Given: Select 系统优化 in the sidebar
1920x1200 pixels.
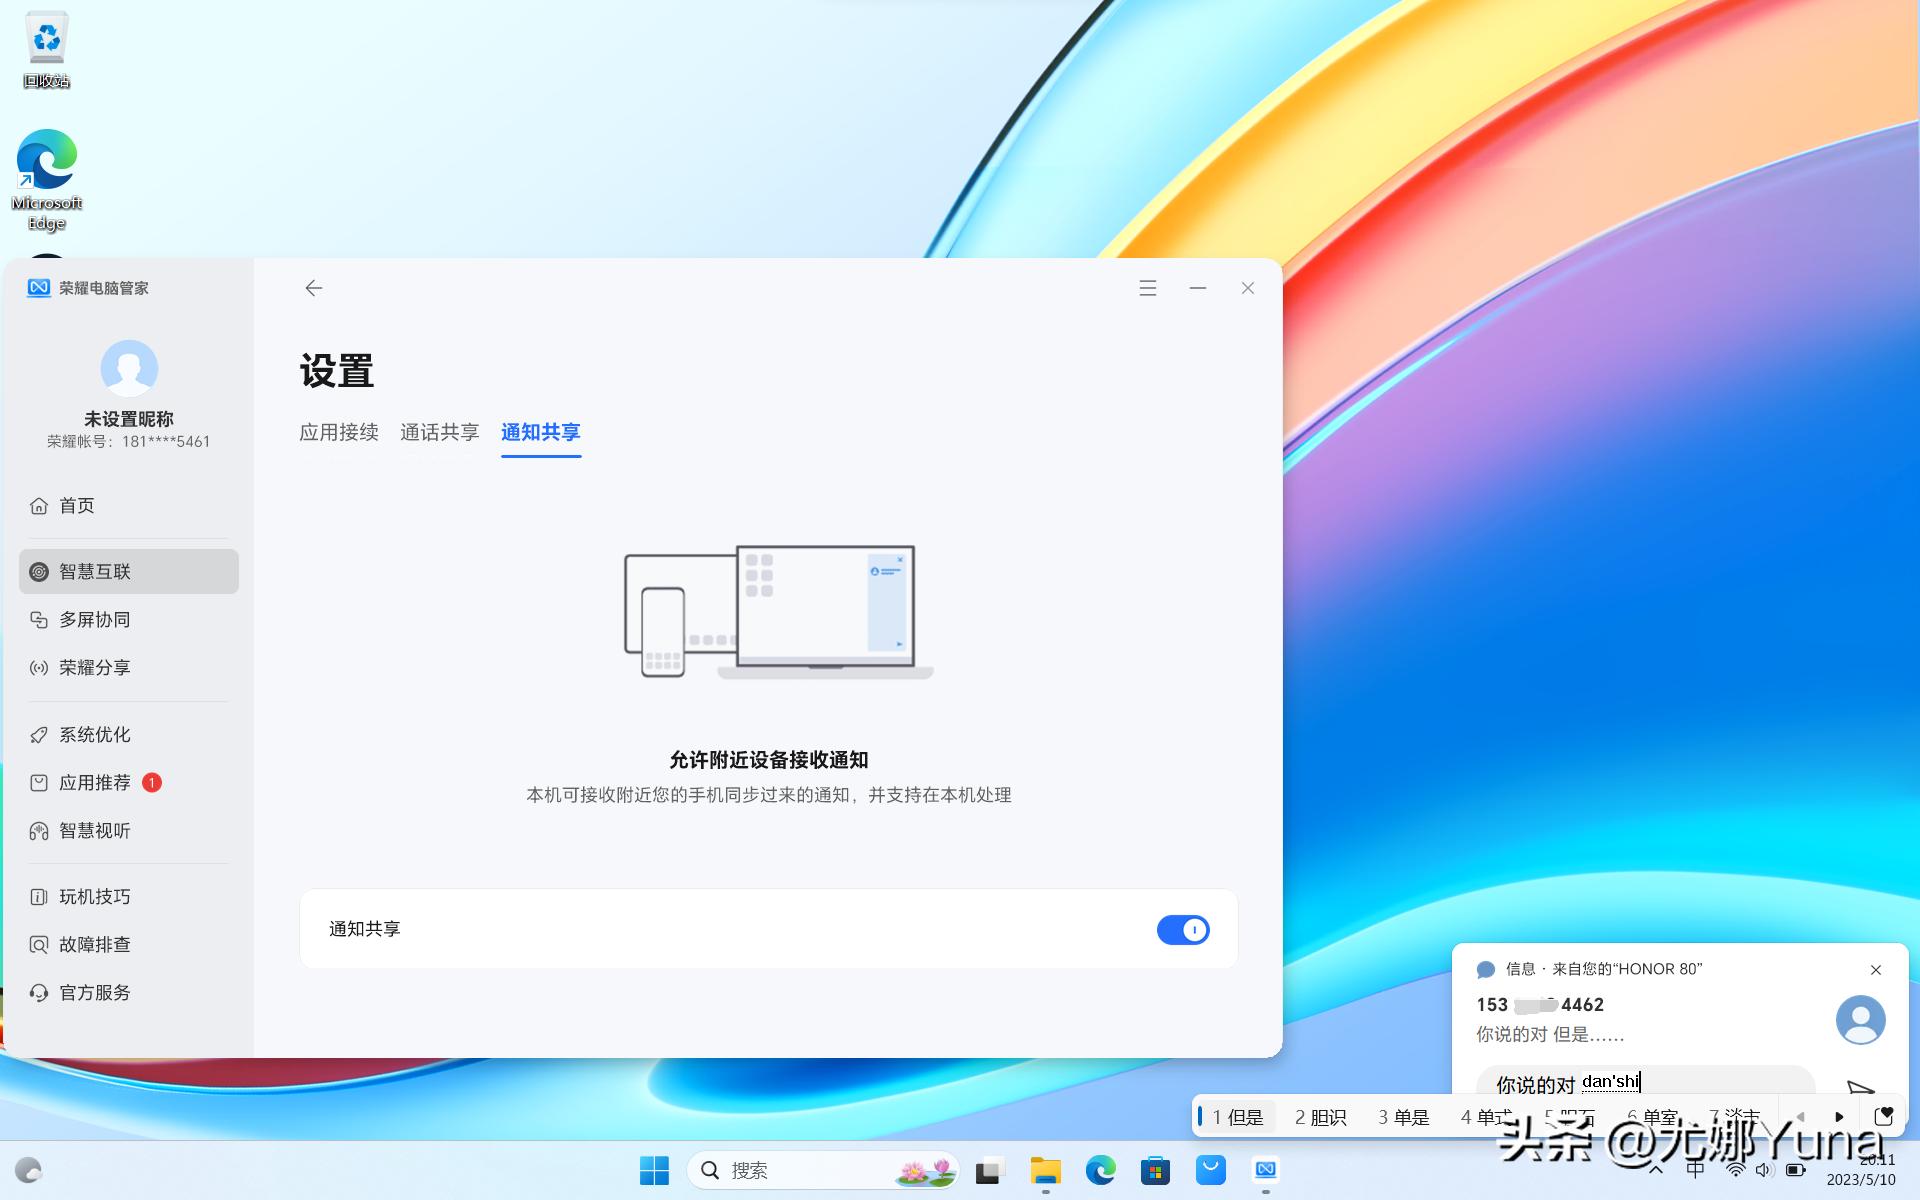Looking at the screenshot, I should [x=93, y=734].
